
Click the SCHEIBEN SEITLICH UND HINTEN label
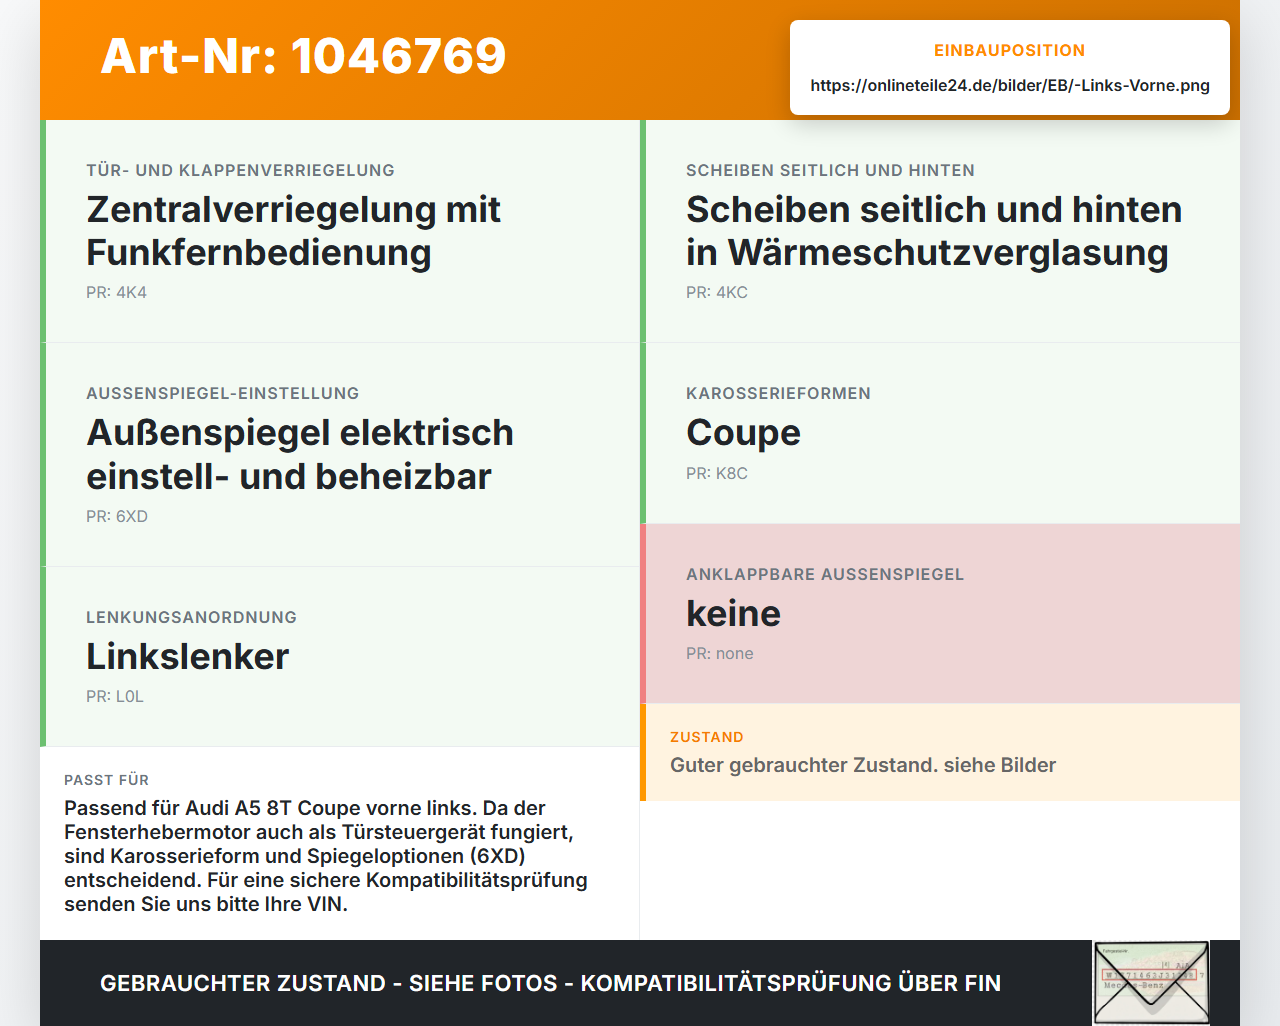(830, 170)
